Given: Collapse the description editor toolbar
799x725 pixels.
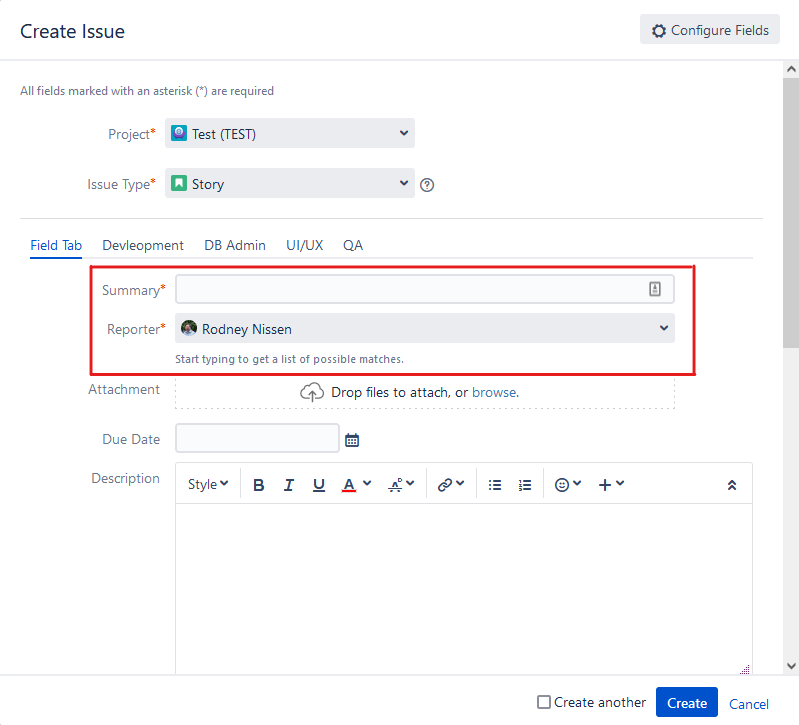Looking at the screenshot, I should (731, 485).
